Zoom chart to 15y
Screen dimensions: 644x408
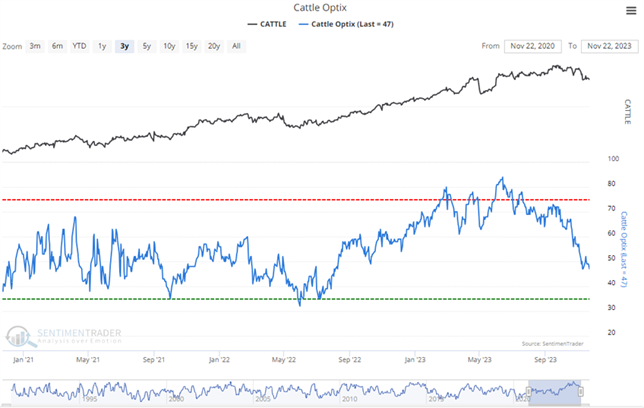[192, 46]
